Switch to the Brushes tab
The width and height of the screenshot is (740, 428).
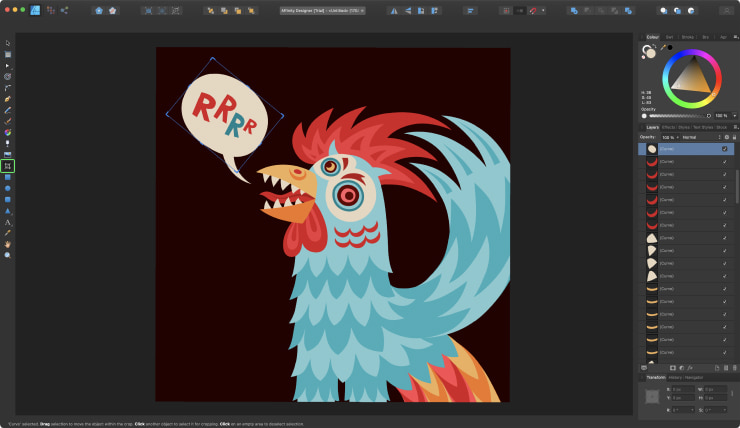point(706,37)
